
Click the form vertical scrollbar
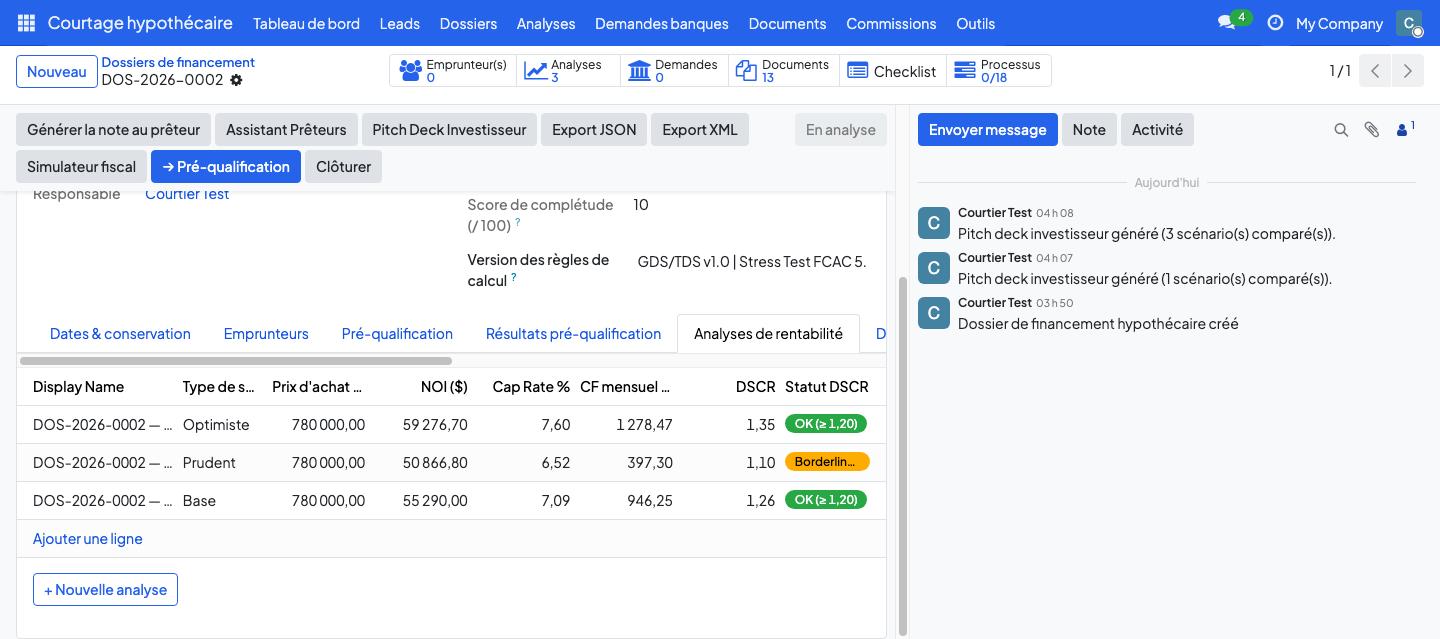pyautogui.click(x=903, y=456)
